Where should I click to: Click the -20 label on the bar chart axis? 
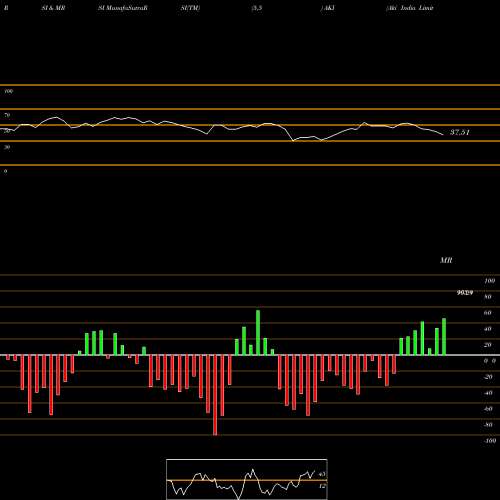click(x=488, y=377)
